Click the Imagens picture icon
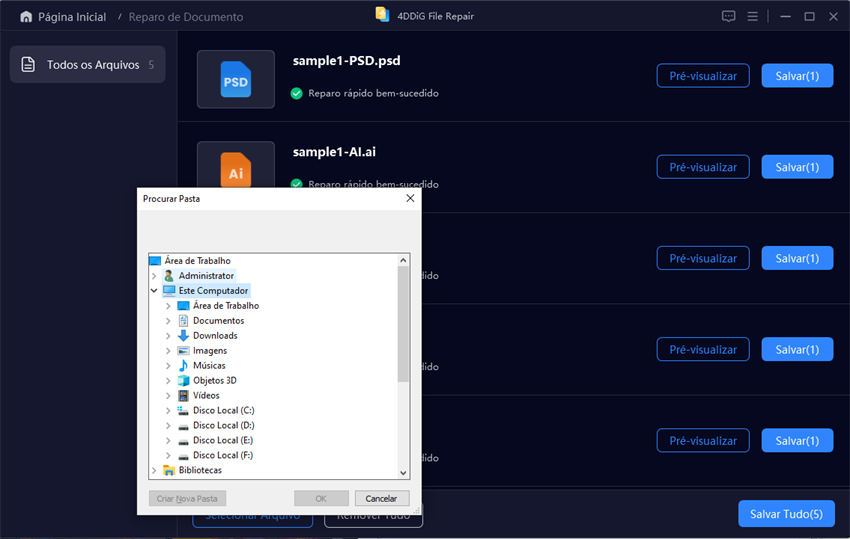The width and height of the screenshot is (850, 539). pos(183,351)
